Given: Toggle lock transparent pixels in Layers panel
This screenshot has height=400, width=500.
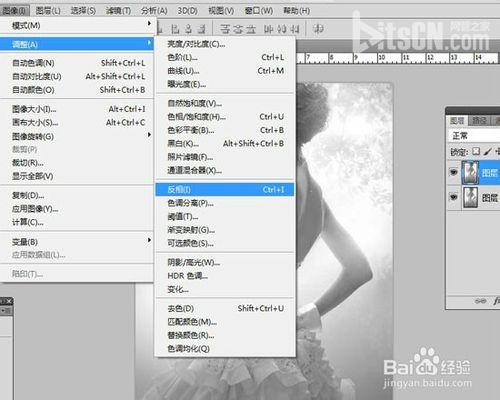Looking at the screenshot, I should click(476, 152).
